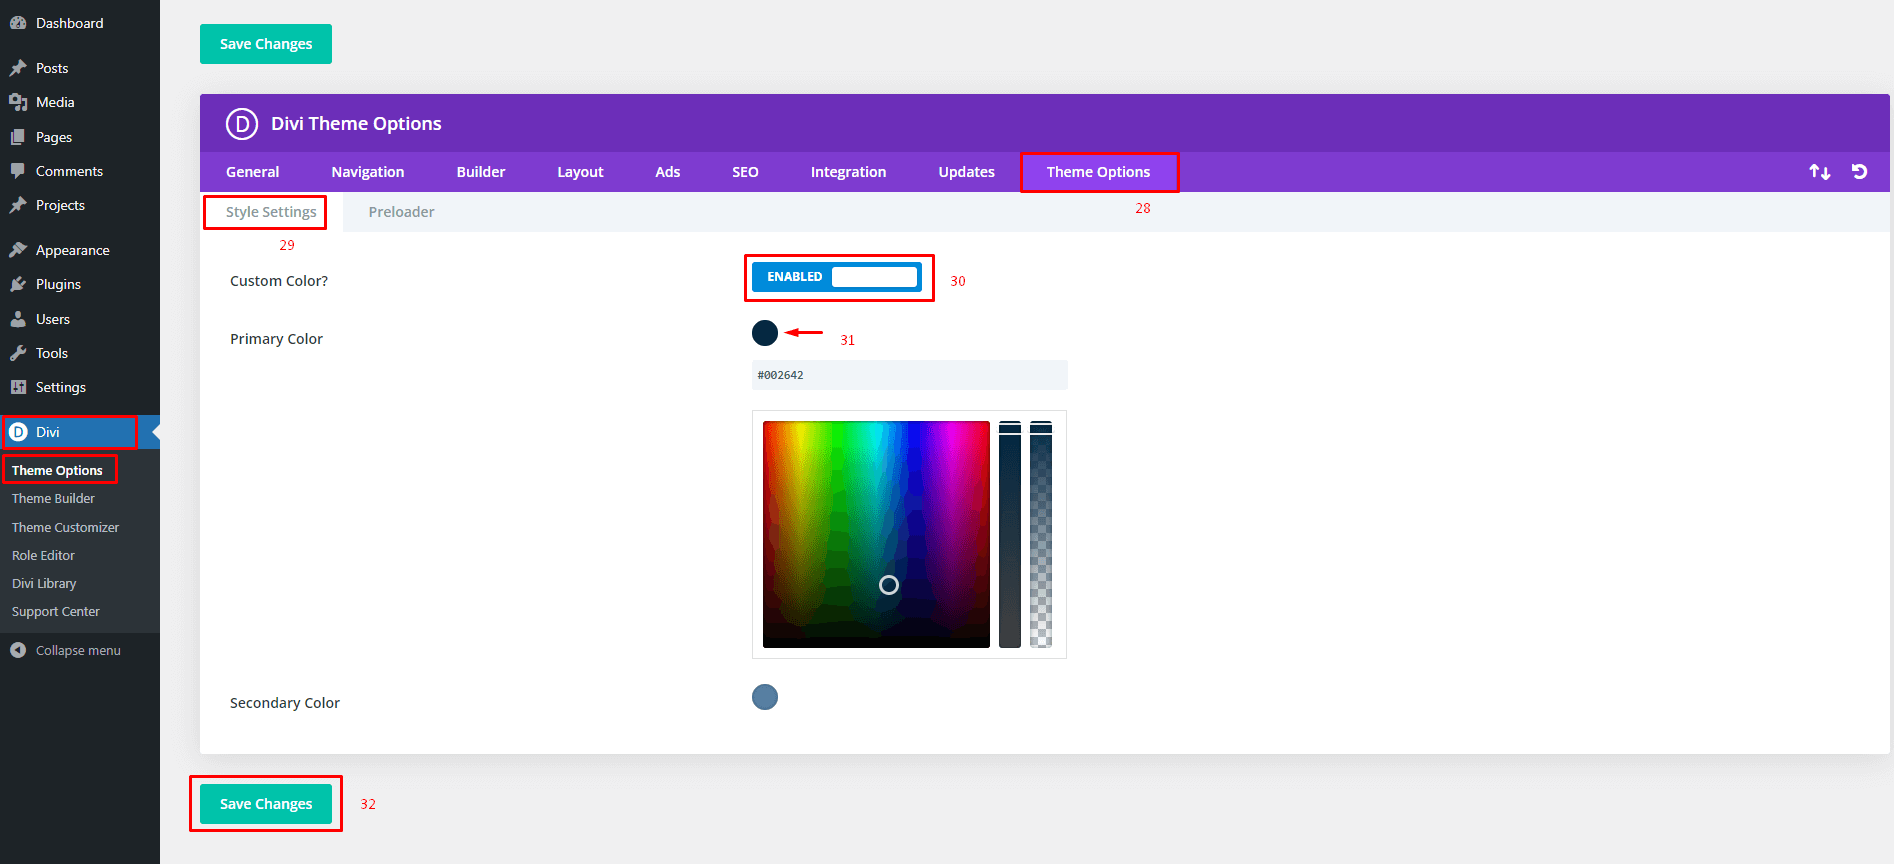Click the Secondary Color blue swatch

(x=765, y=697)
